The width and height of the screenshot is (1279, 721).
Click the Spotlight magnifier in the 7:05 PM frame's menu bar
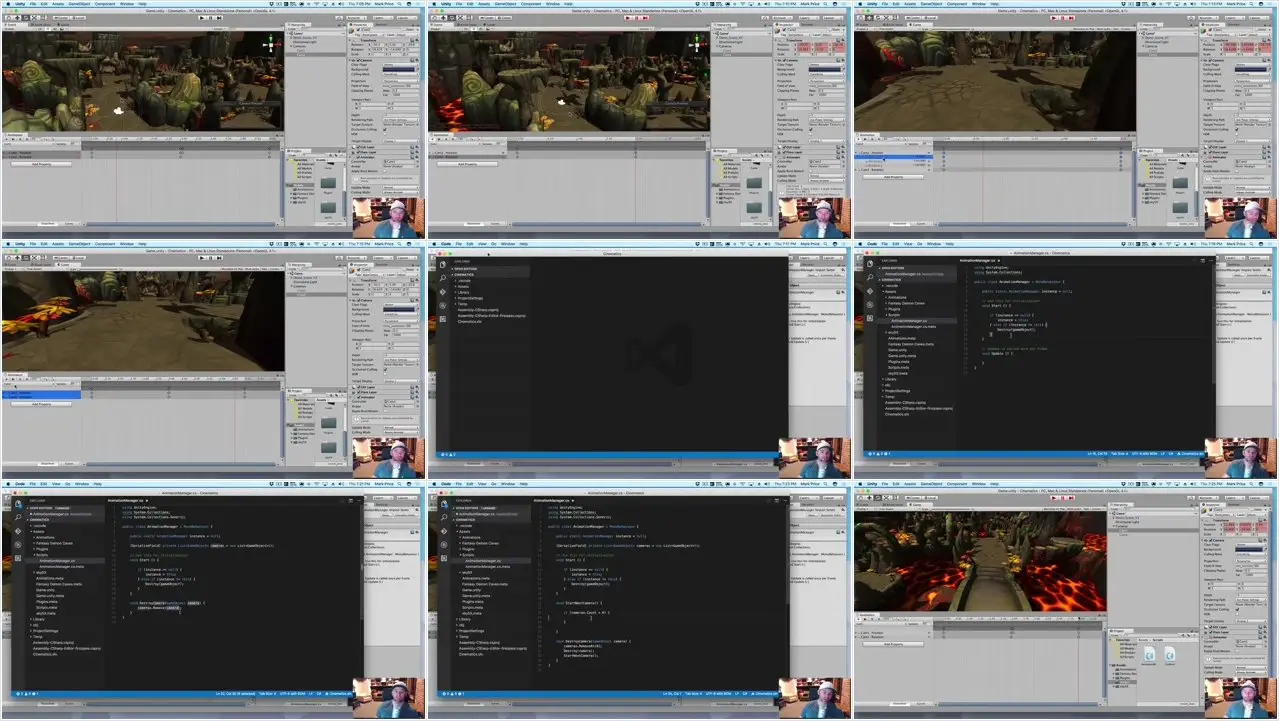pos(399,4)
